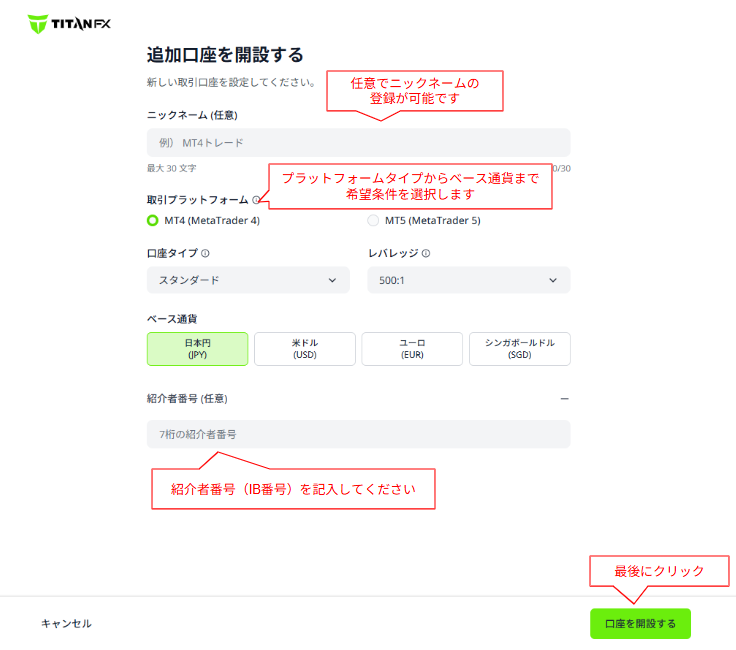Click the ニックネーム (任意) label
Image resolution: width=736 pixels, height=650 pixels.
click(x=192, y=115)
